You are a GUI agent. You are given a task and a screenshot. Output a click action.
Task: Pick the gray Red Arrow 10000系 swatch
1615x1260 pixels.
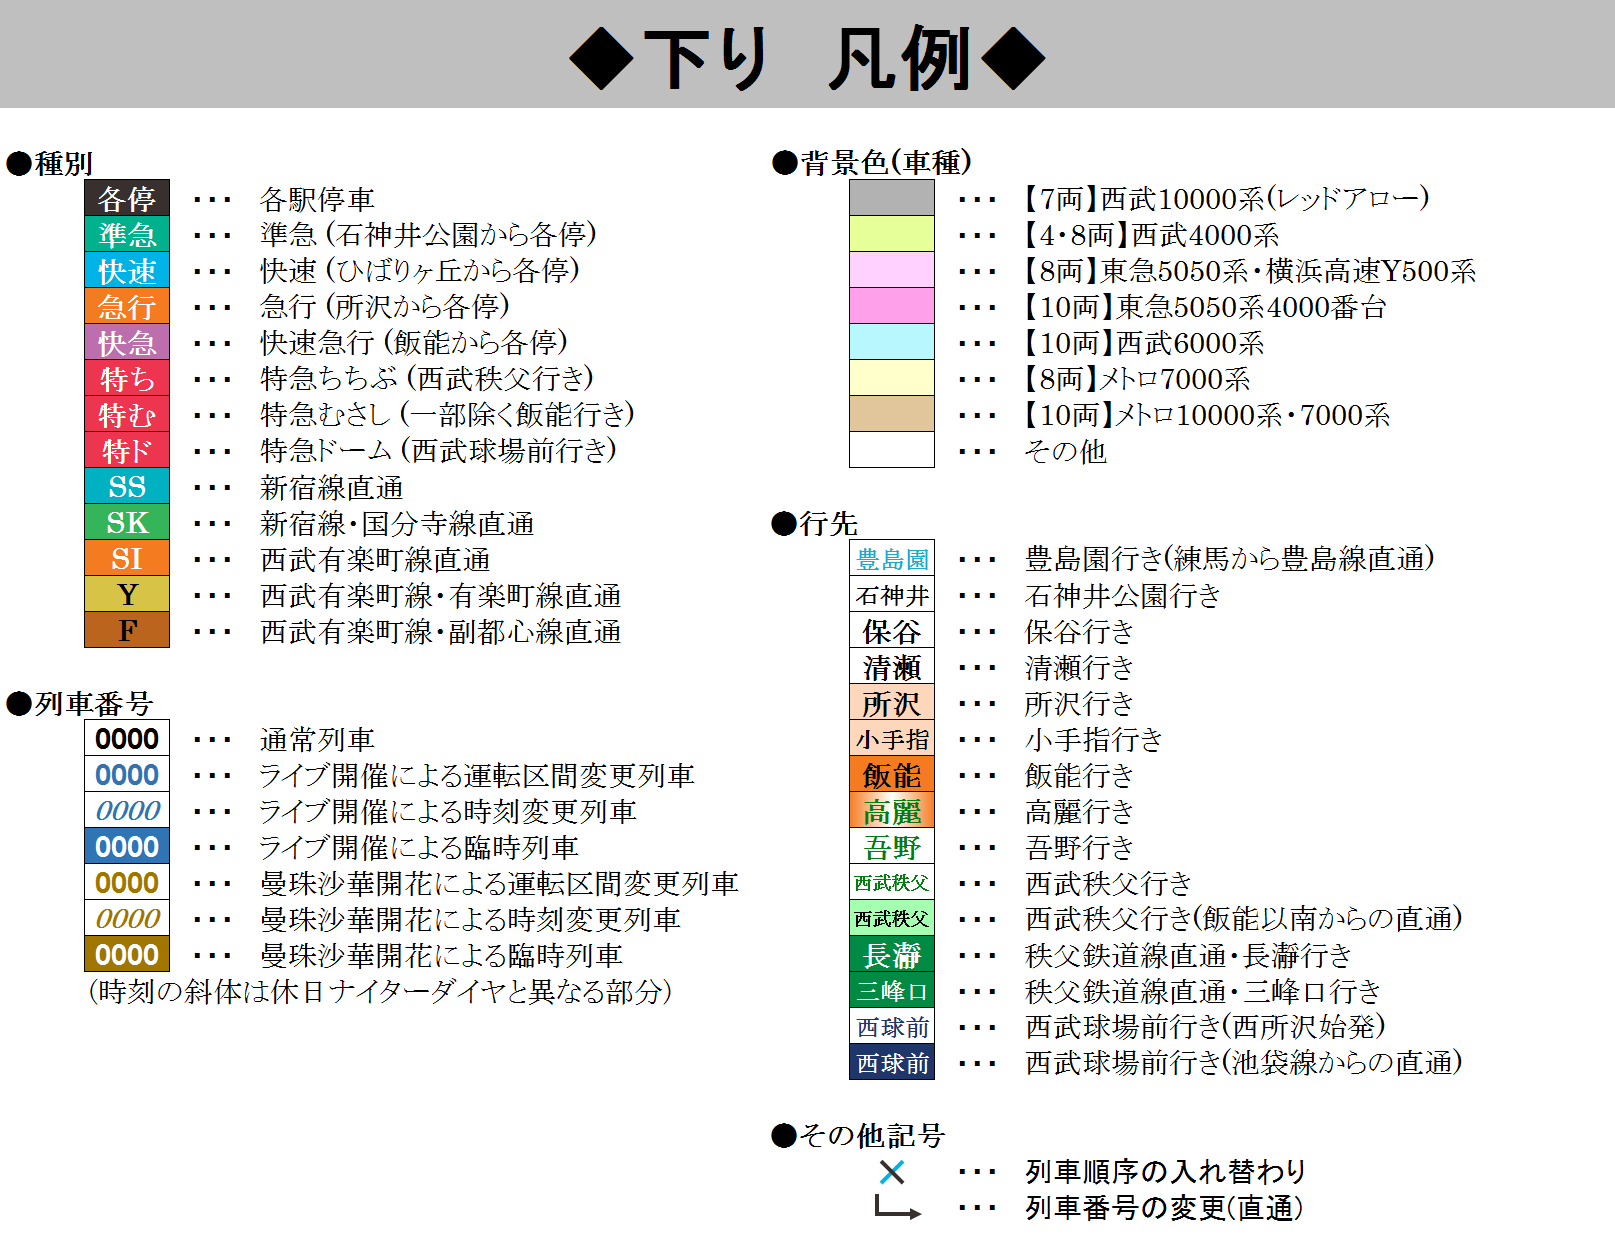coord(892,198)
